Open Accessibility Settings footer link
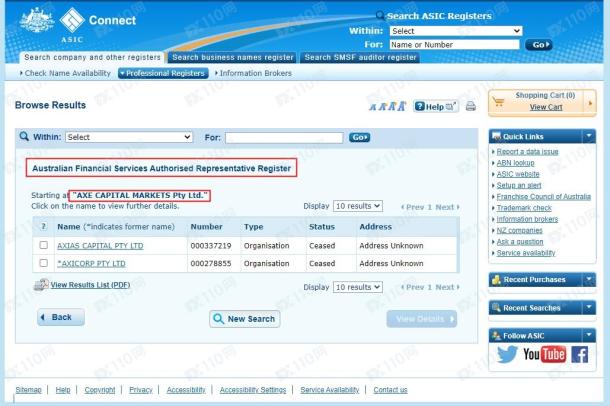 [x=253, y=390]
